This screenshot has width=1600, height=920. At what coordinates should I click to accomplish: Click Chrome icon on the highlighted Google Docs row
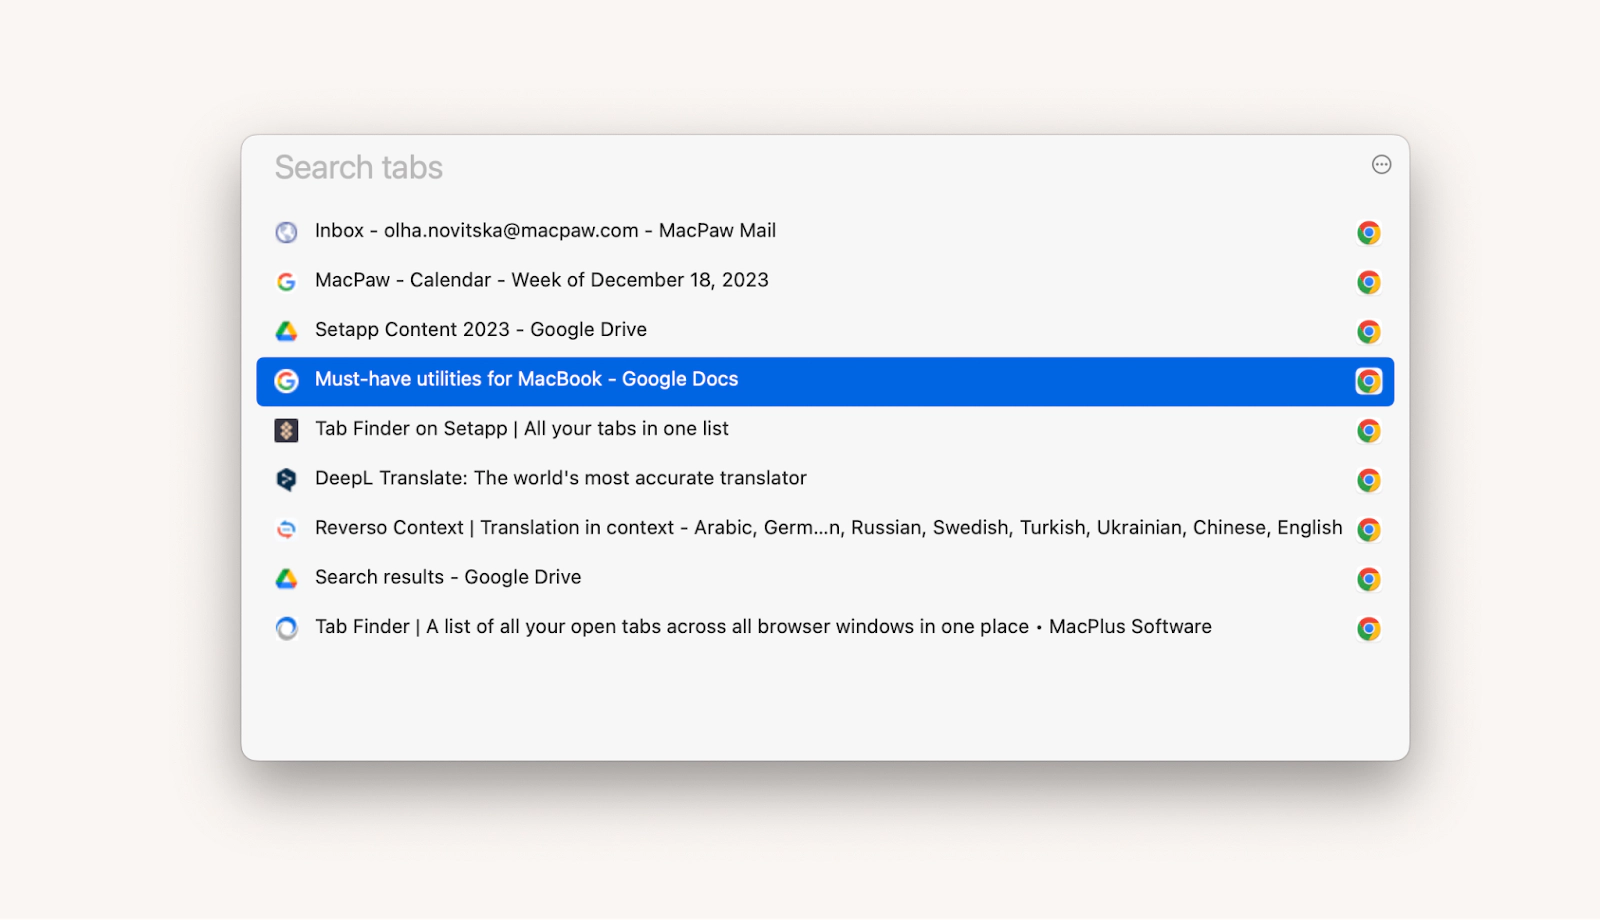click(x=1369, y=381)
